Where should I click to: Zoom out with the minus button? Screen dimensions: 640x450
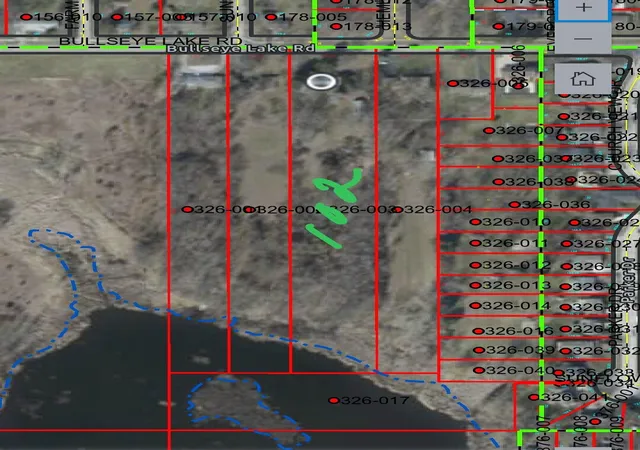[x=584, y=38]
